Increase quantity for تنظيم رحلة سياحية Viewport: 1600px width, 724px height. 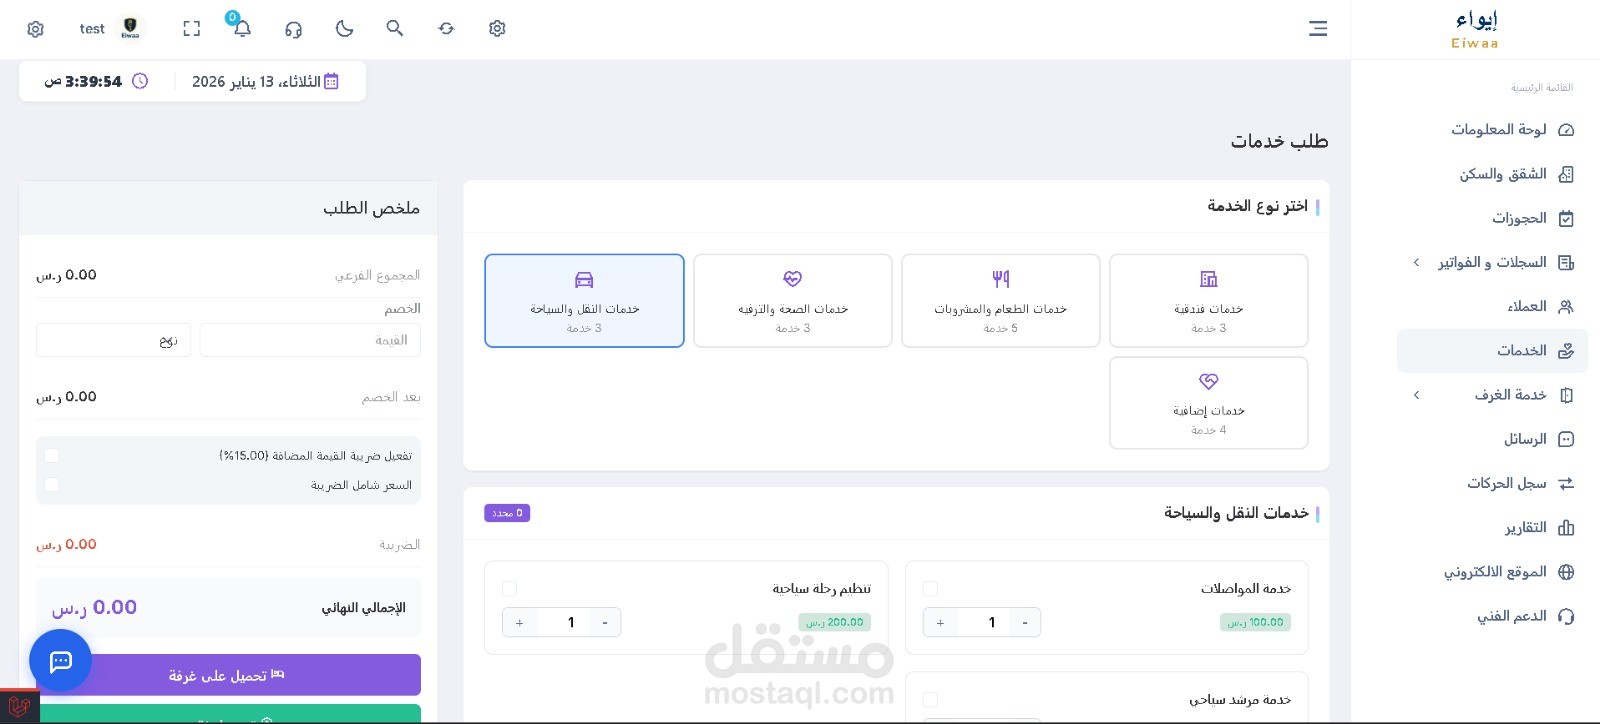pos(519,622)
